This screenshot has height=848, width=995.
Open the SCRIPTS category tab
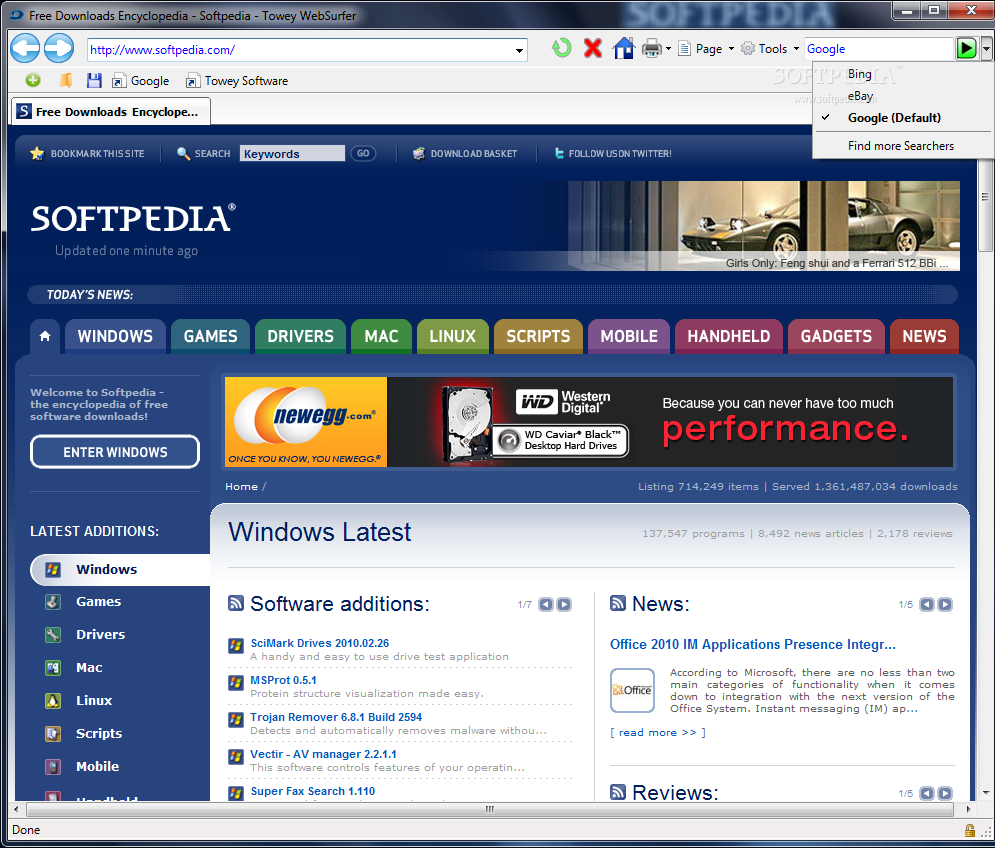(538, 336)
